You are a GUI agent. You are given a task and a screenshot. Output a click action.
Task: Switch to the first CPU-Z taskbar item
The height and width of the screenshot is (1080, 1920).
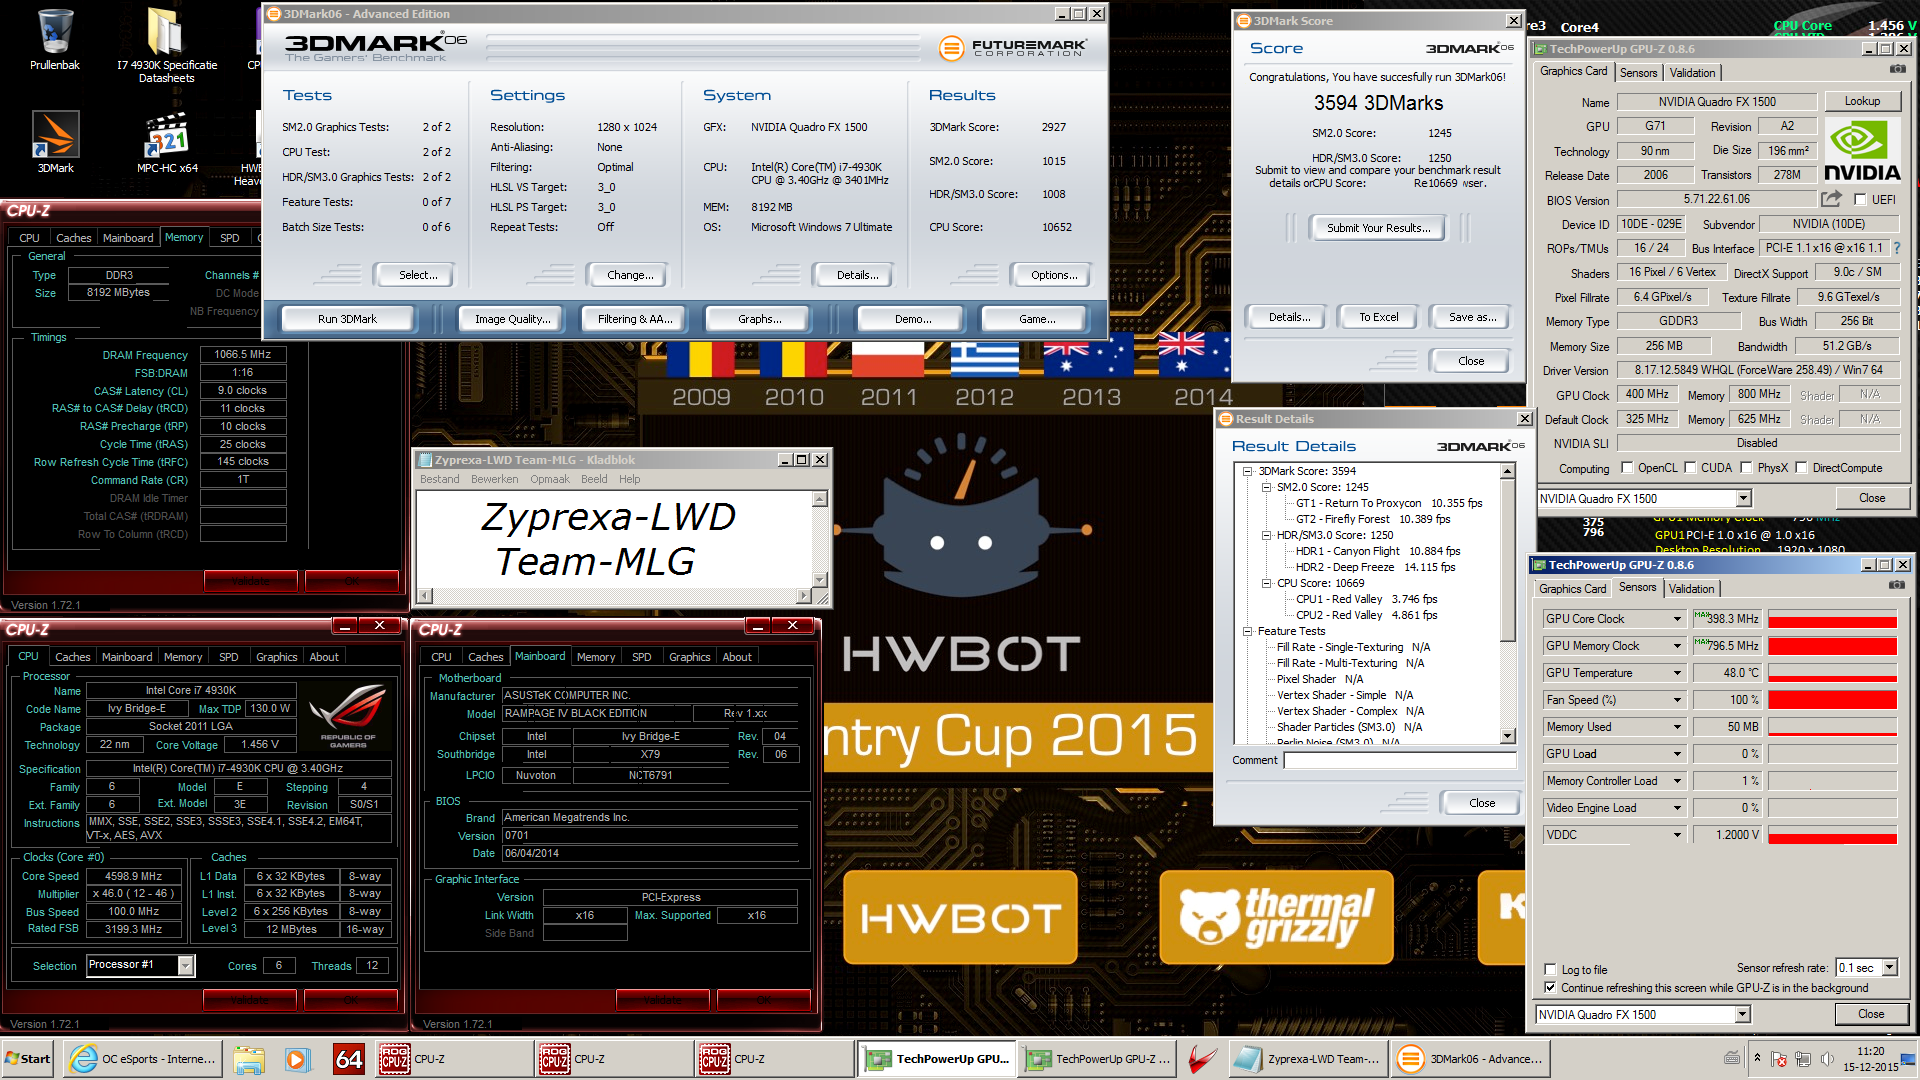pyautogui.click(x=455, y=1059)
